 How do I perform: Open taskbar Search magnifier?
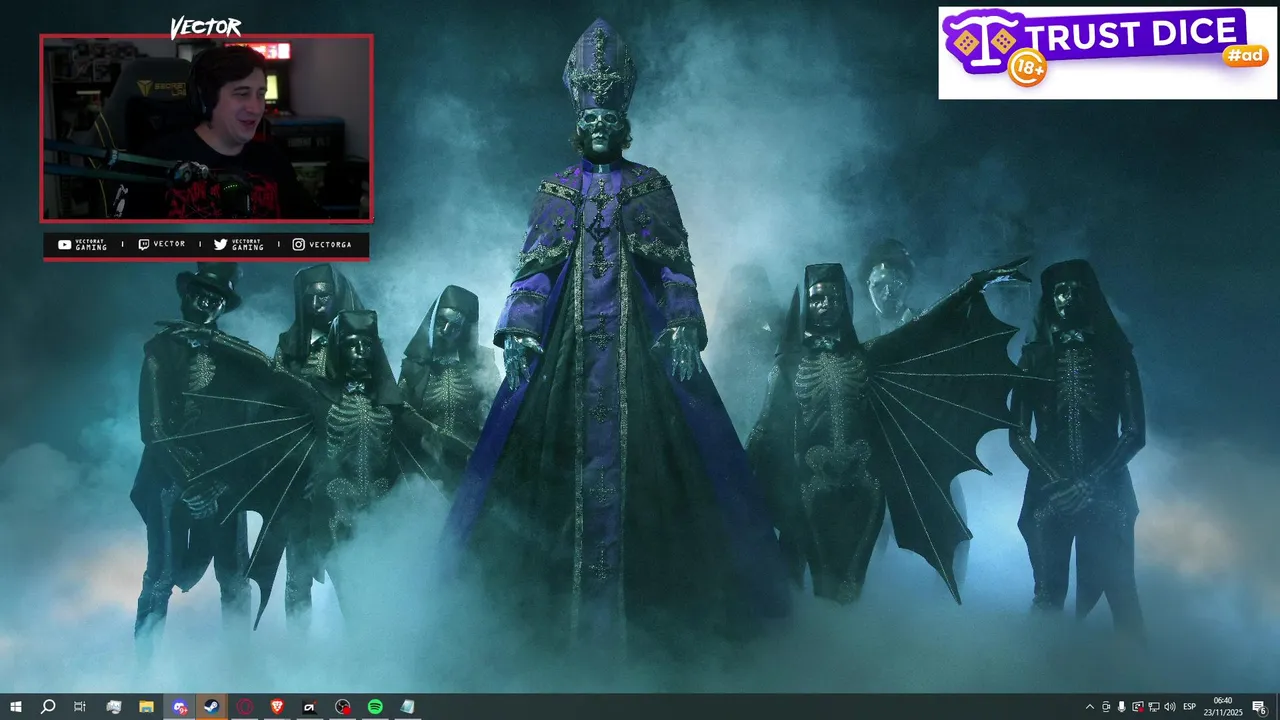[48, 707]
